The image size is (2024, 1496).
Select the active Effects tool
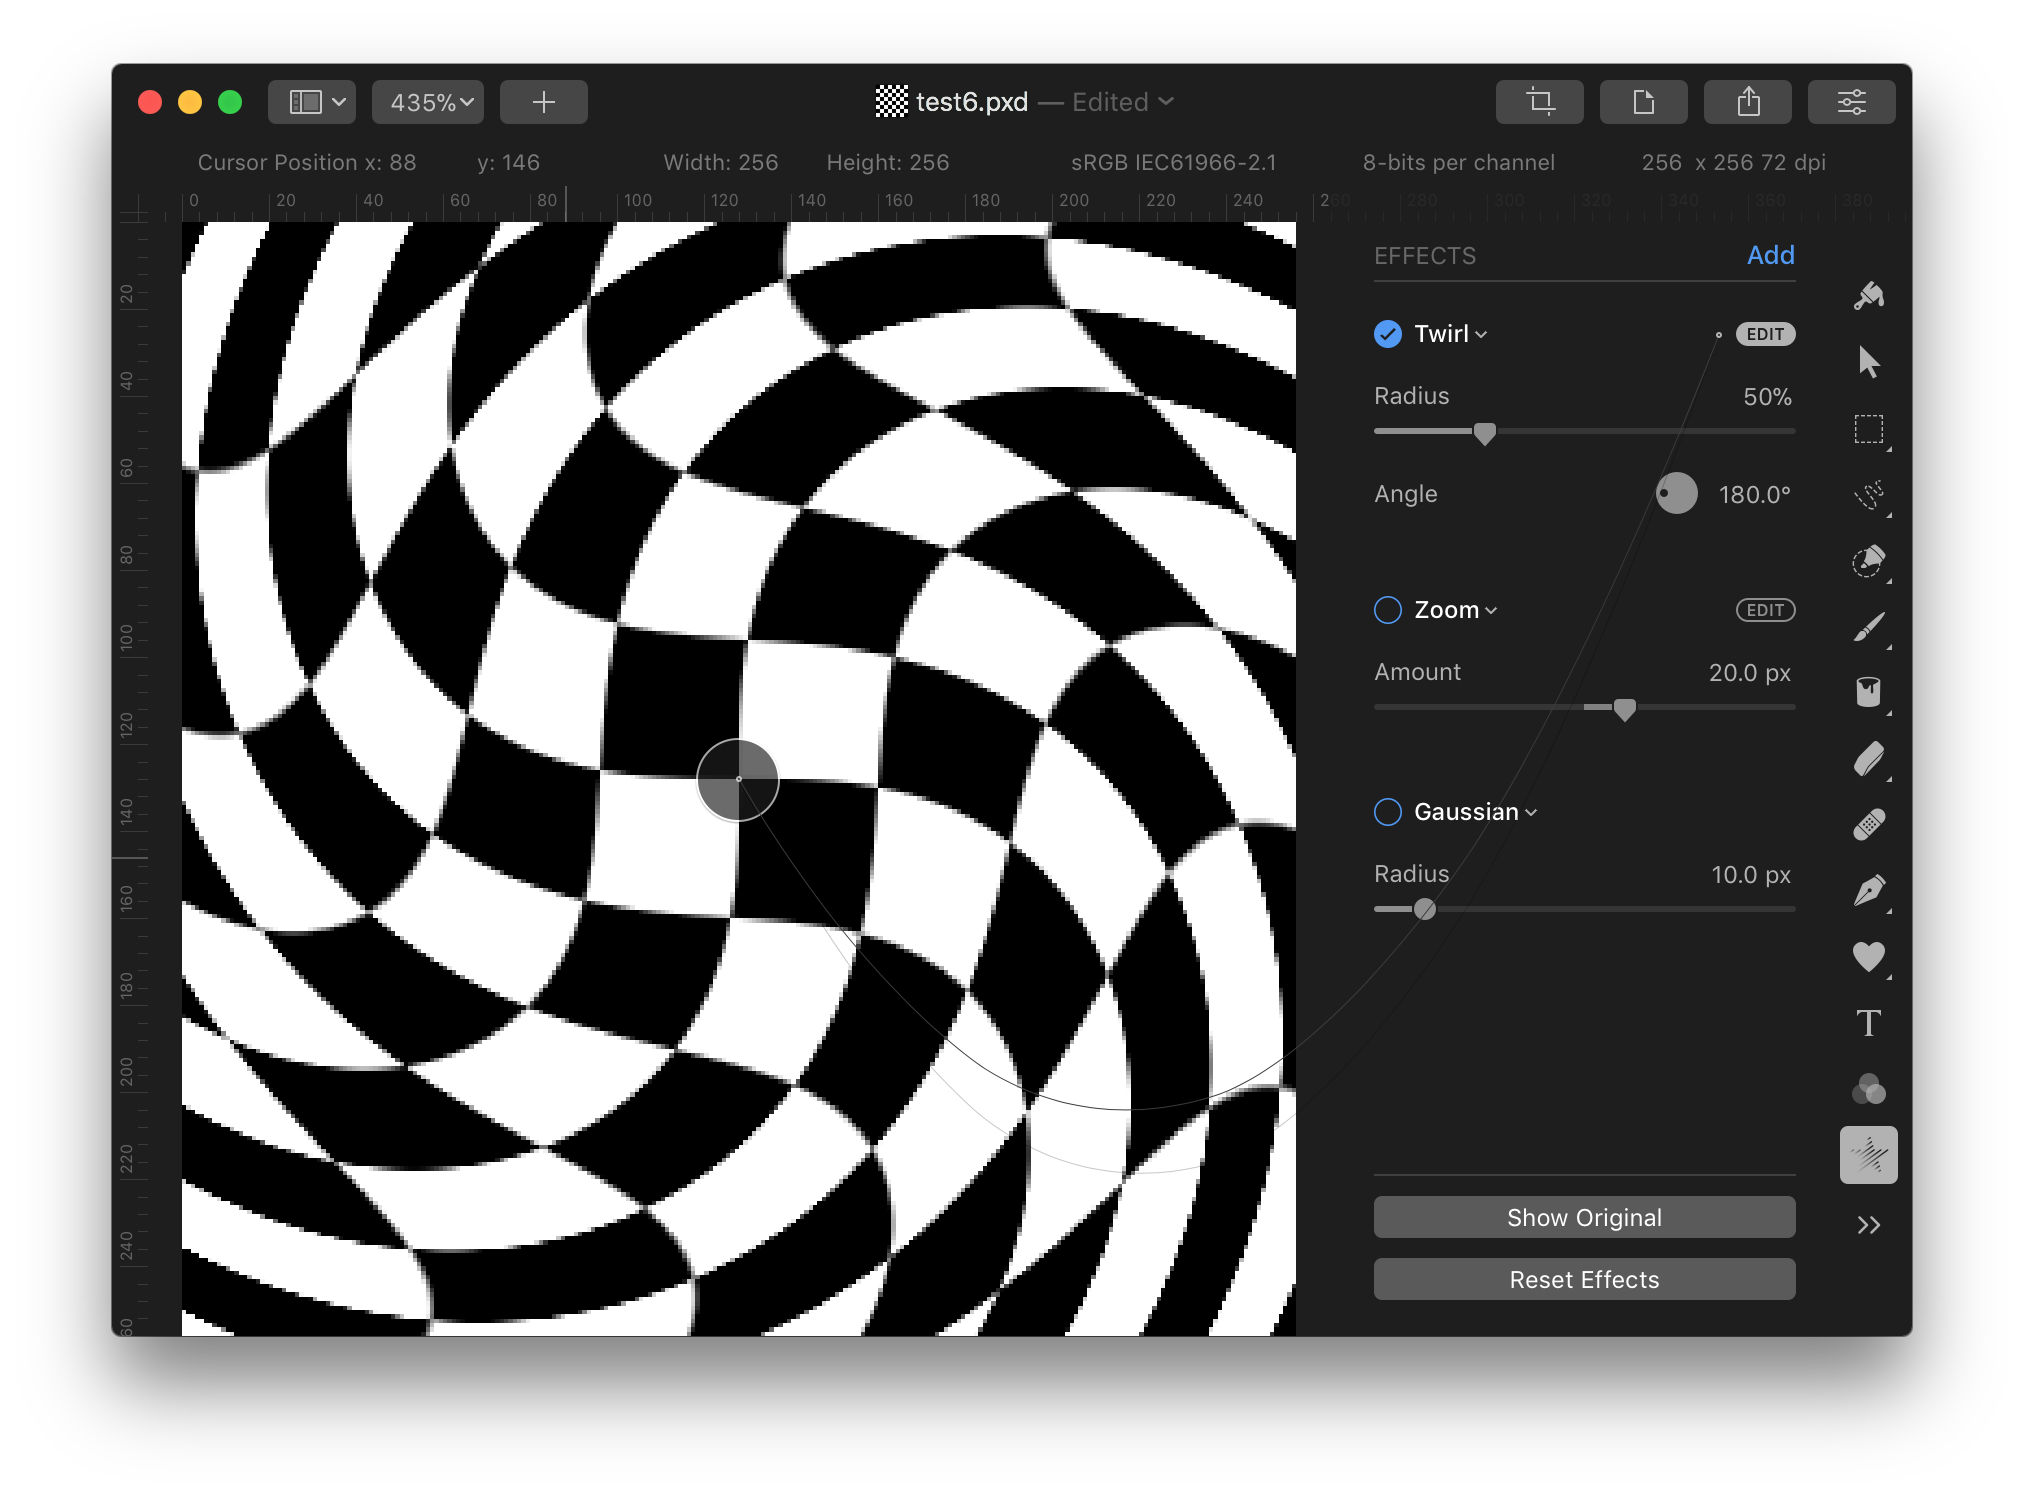[x=1868, y=1156]
